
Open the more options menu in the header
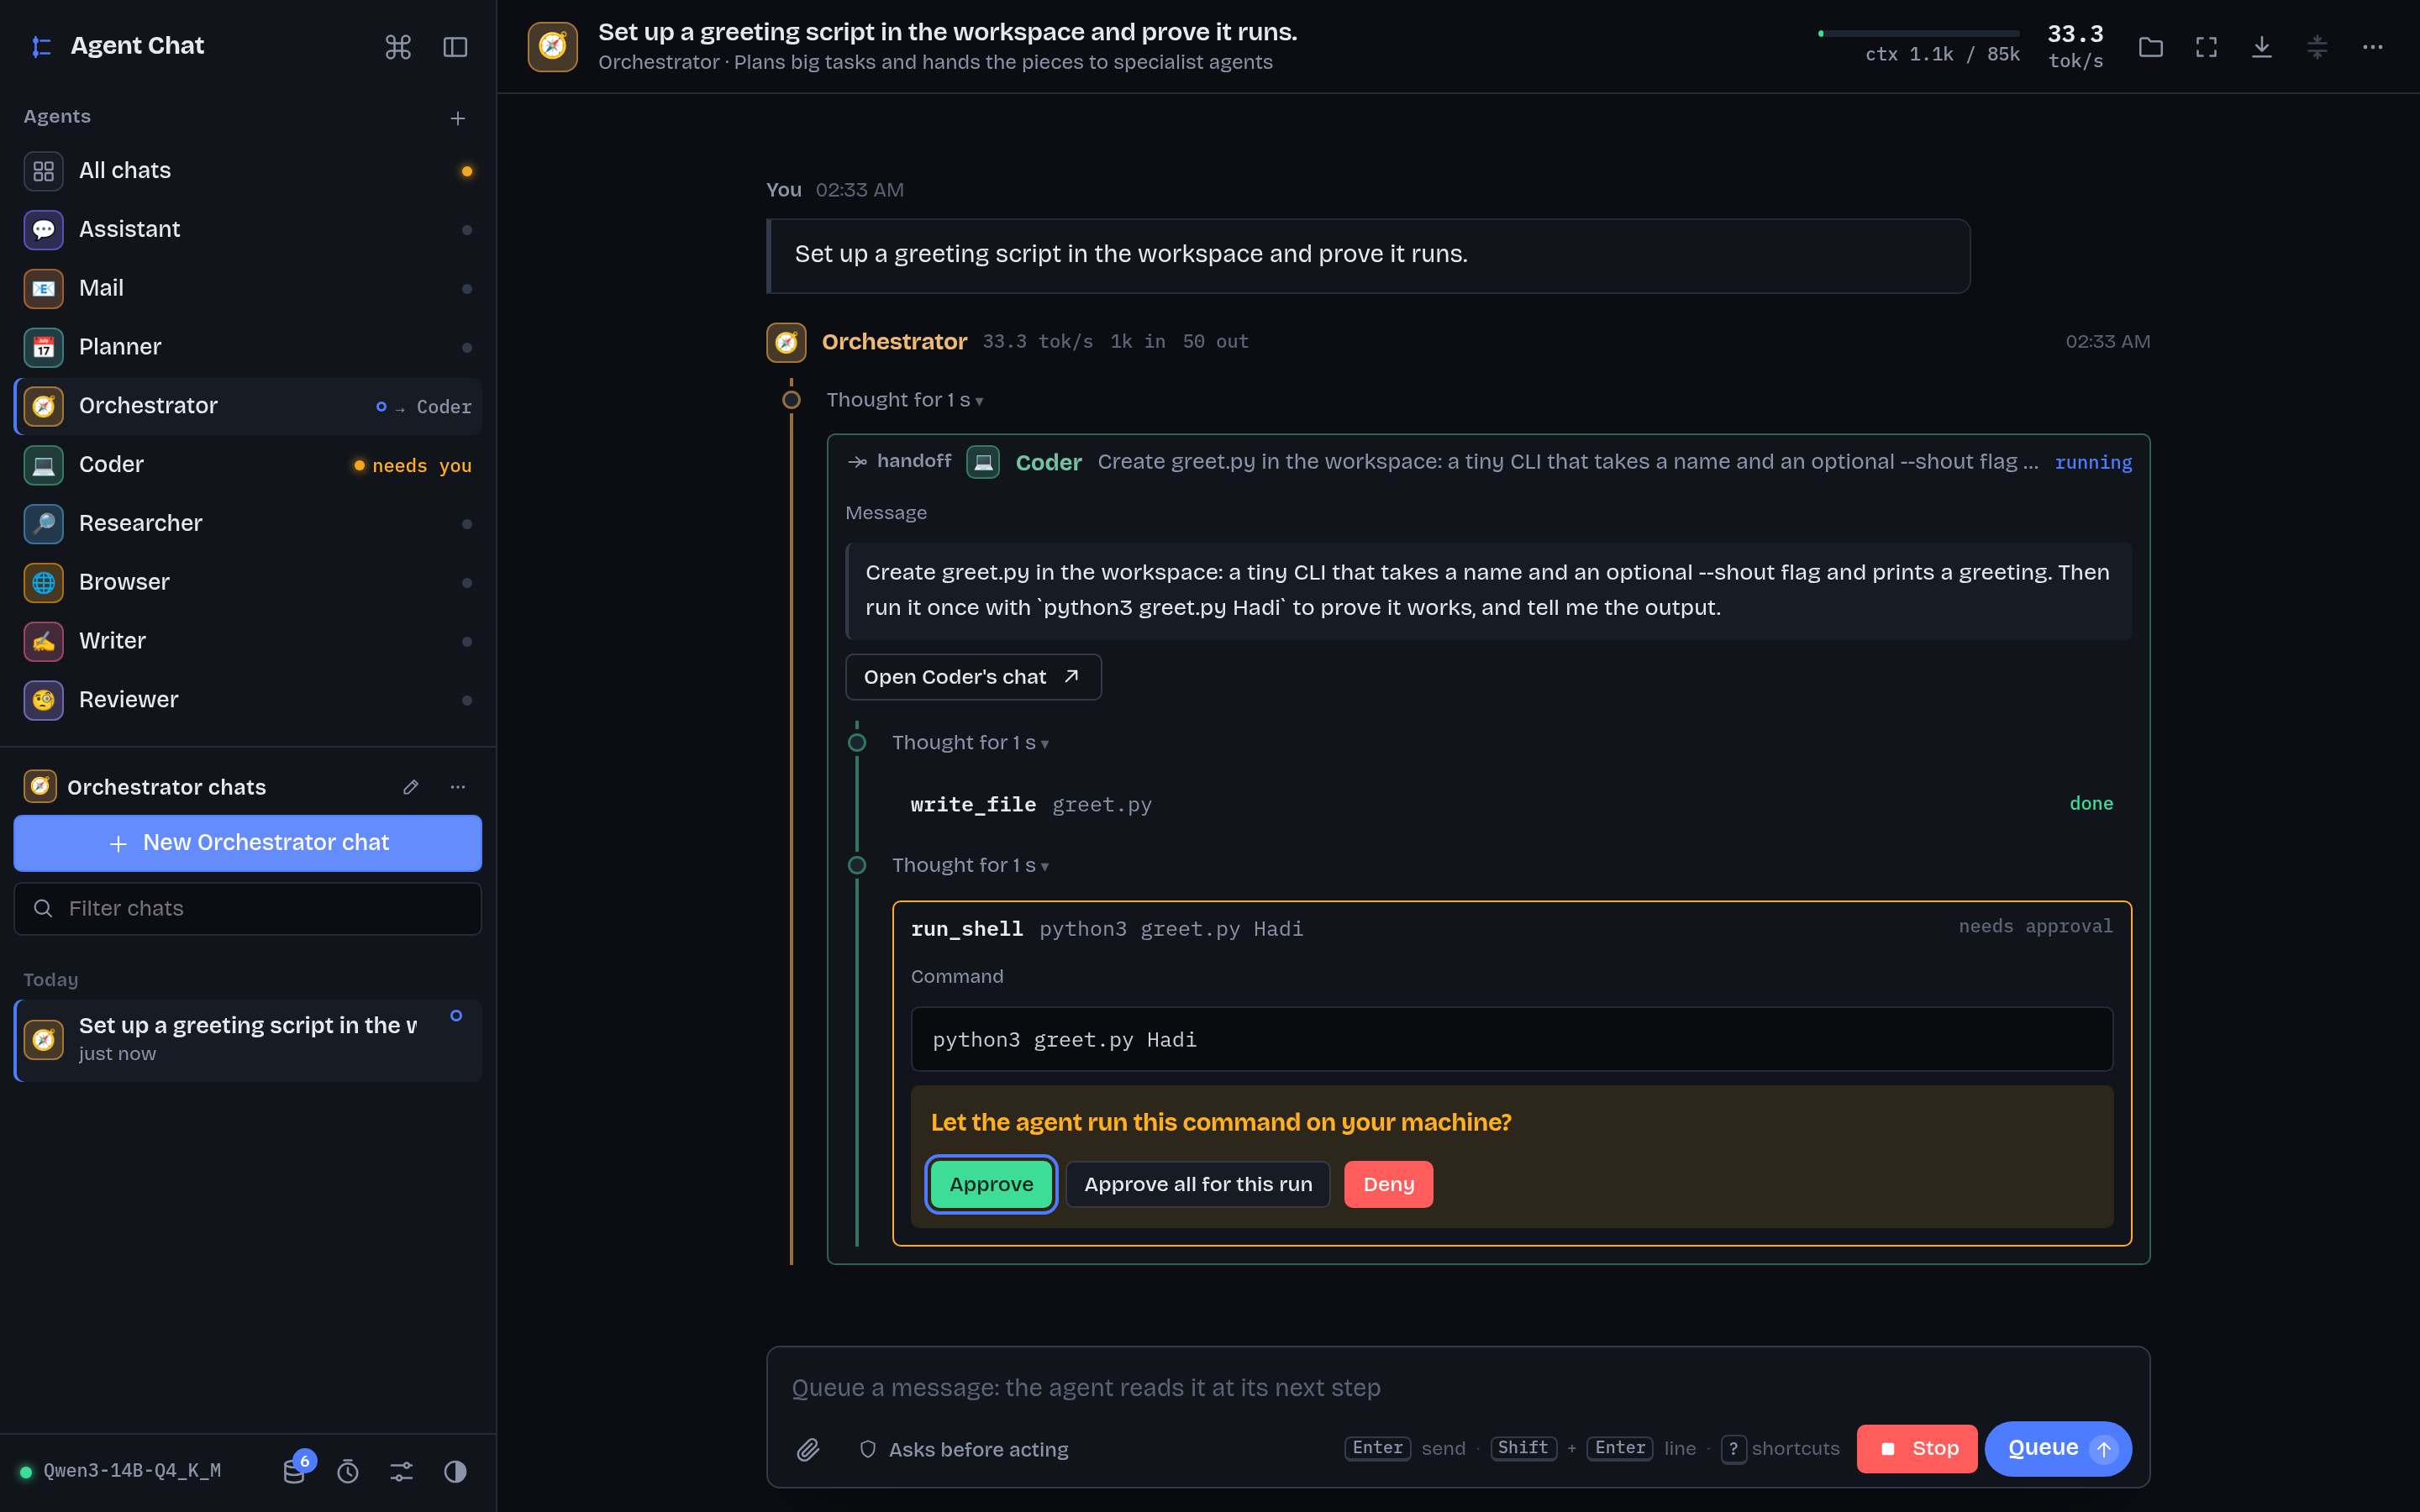[2373, 47]
